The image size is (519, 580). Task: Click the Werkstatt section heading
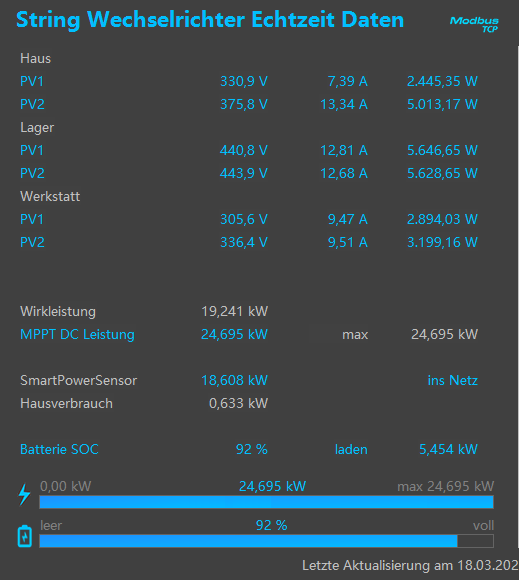(x=50, y=196)
